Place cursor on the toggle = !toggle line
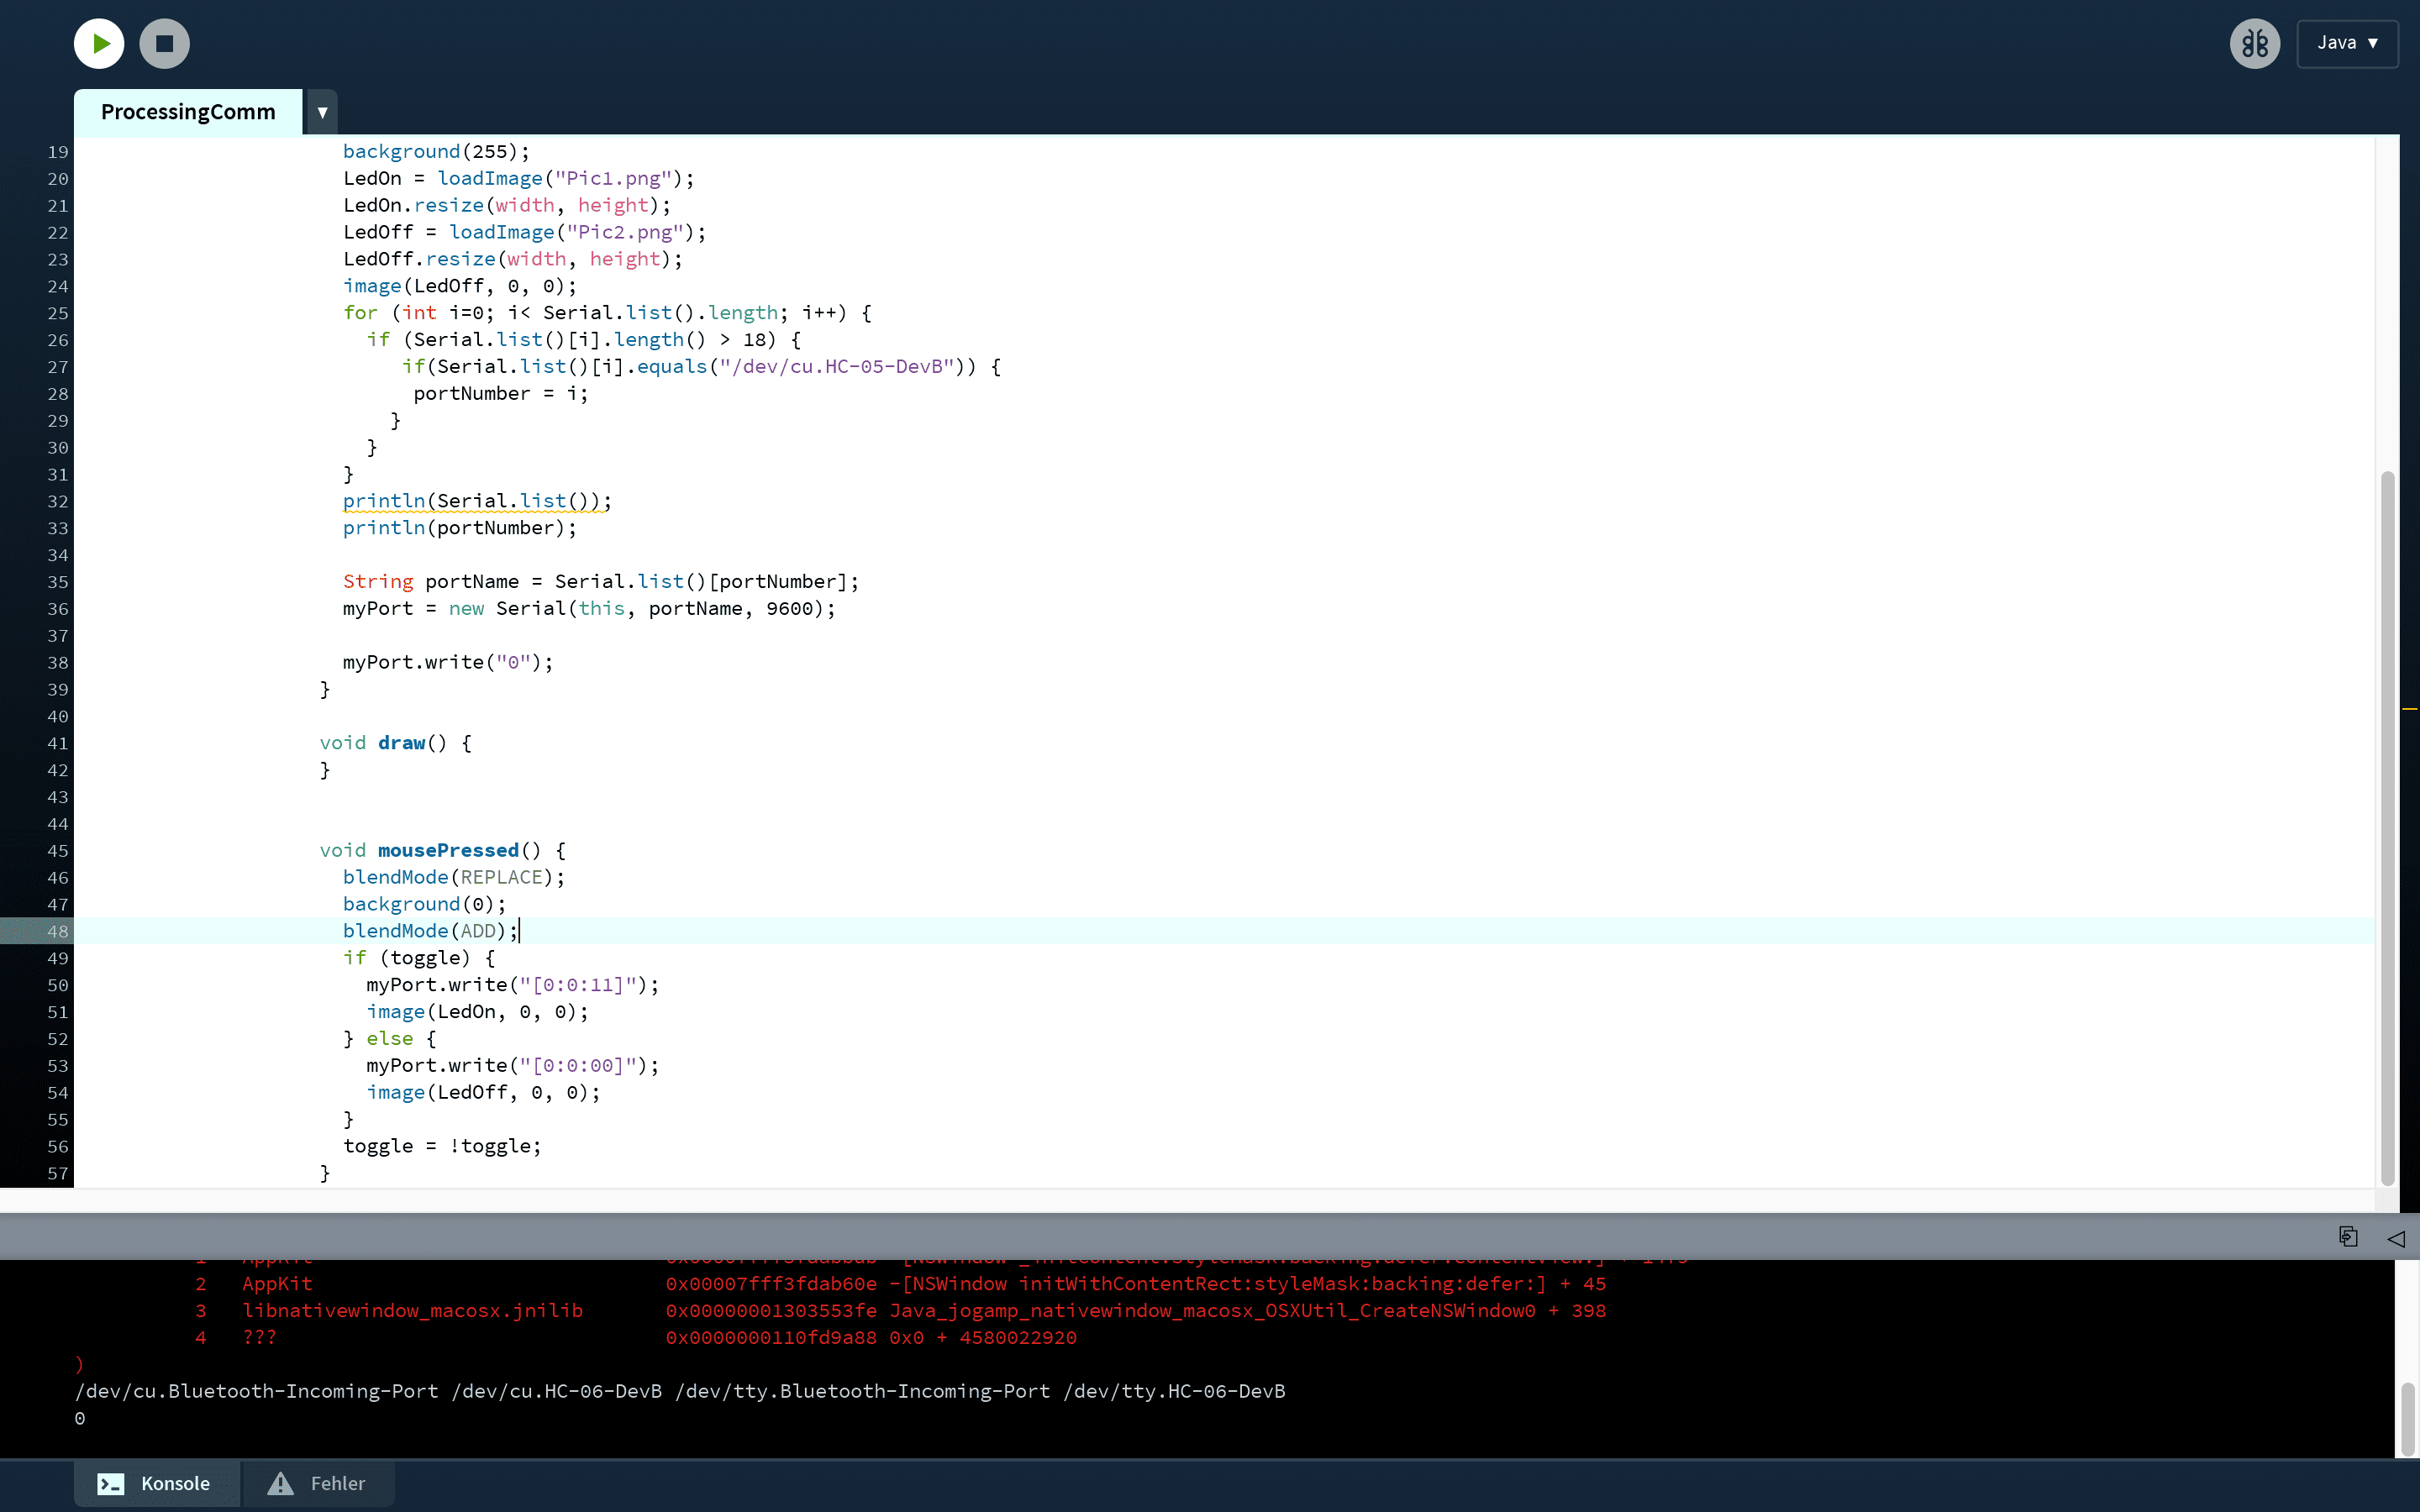 click(x=441, y=1146)
